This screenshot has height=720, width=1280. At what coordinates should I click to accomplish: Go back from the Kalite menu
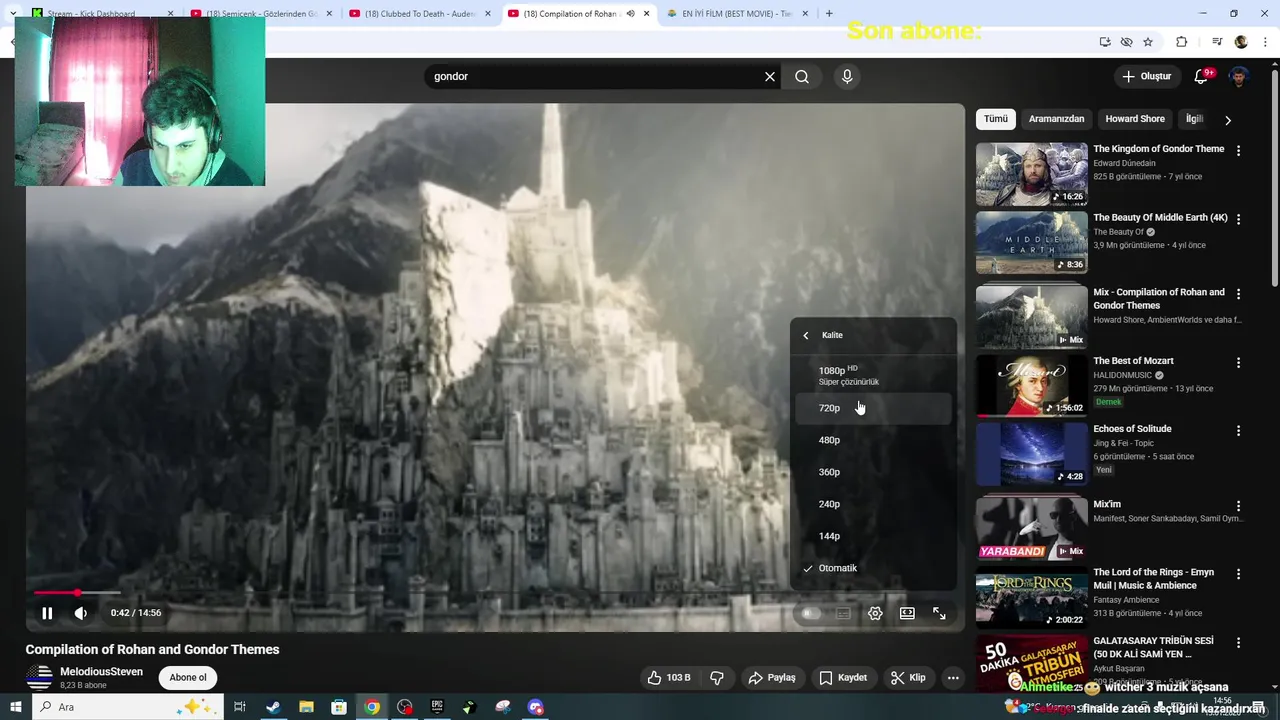(x=806, y=335)
